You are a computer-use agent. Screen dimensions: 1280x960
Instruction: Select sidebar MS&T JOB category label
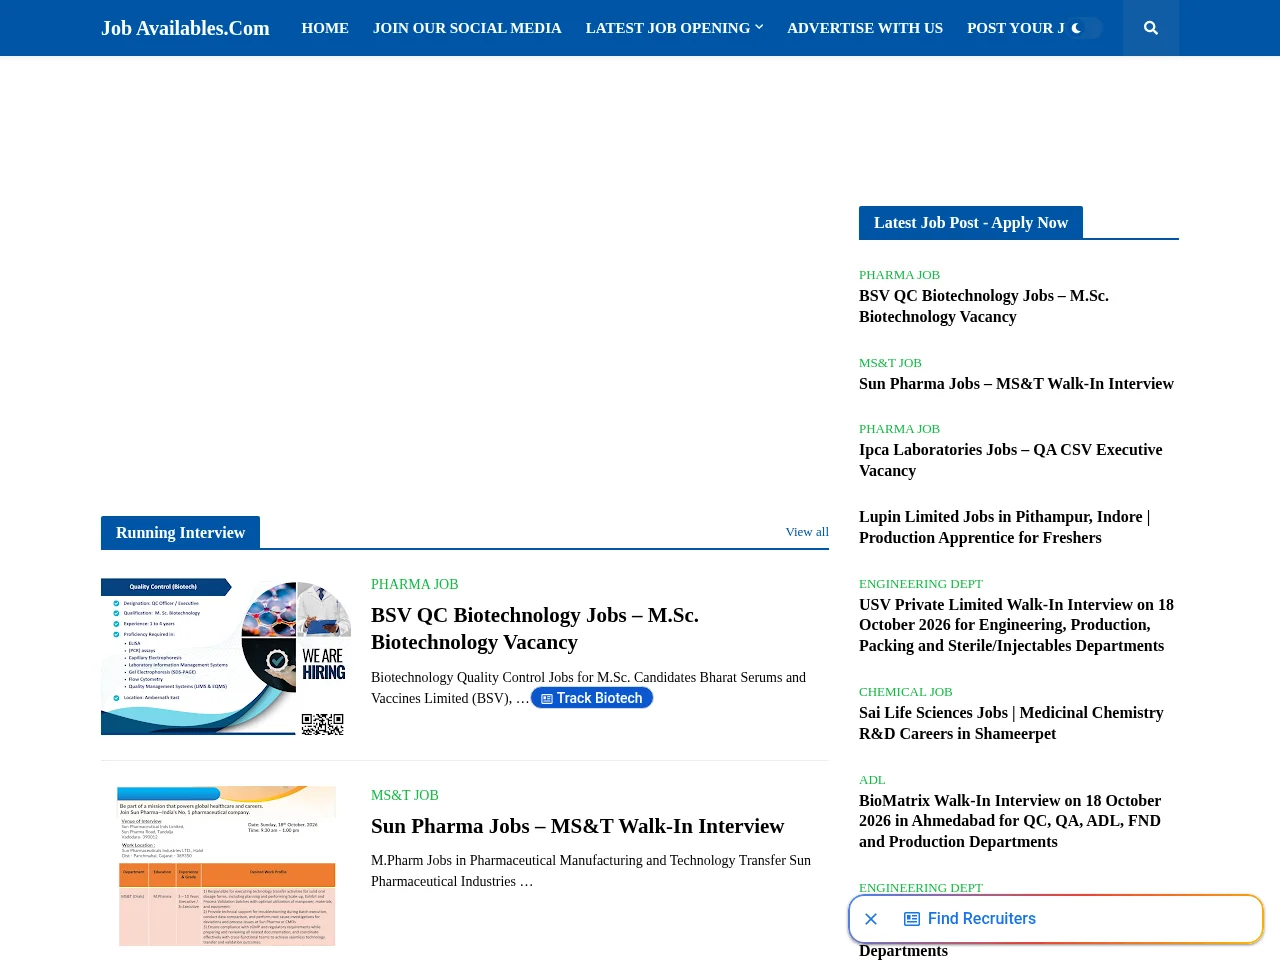coord(890,363)
